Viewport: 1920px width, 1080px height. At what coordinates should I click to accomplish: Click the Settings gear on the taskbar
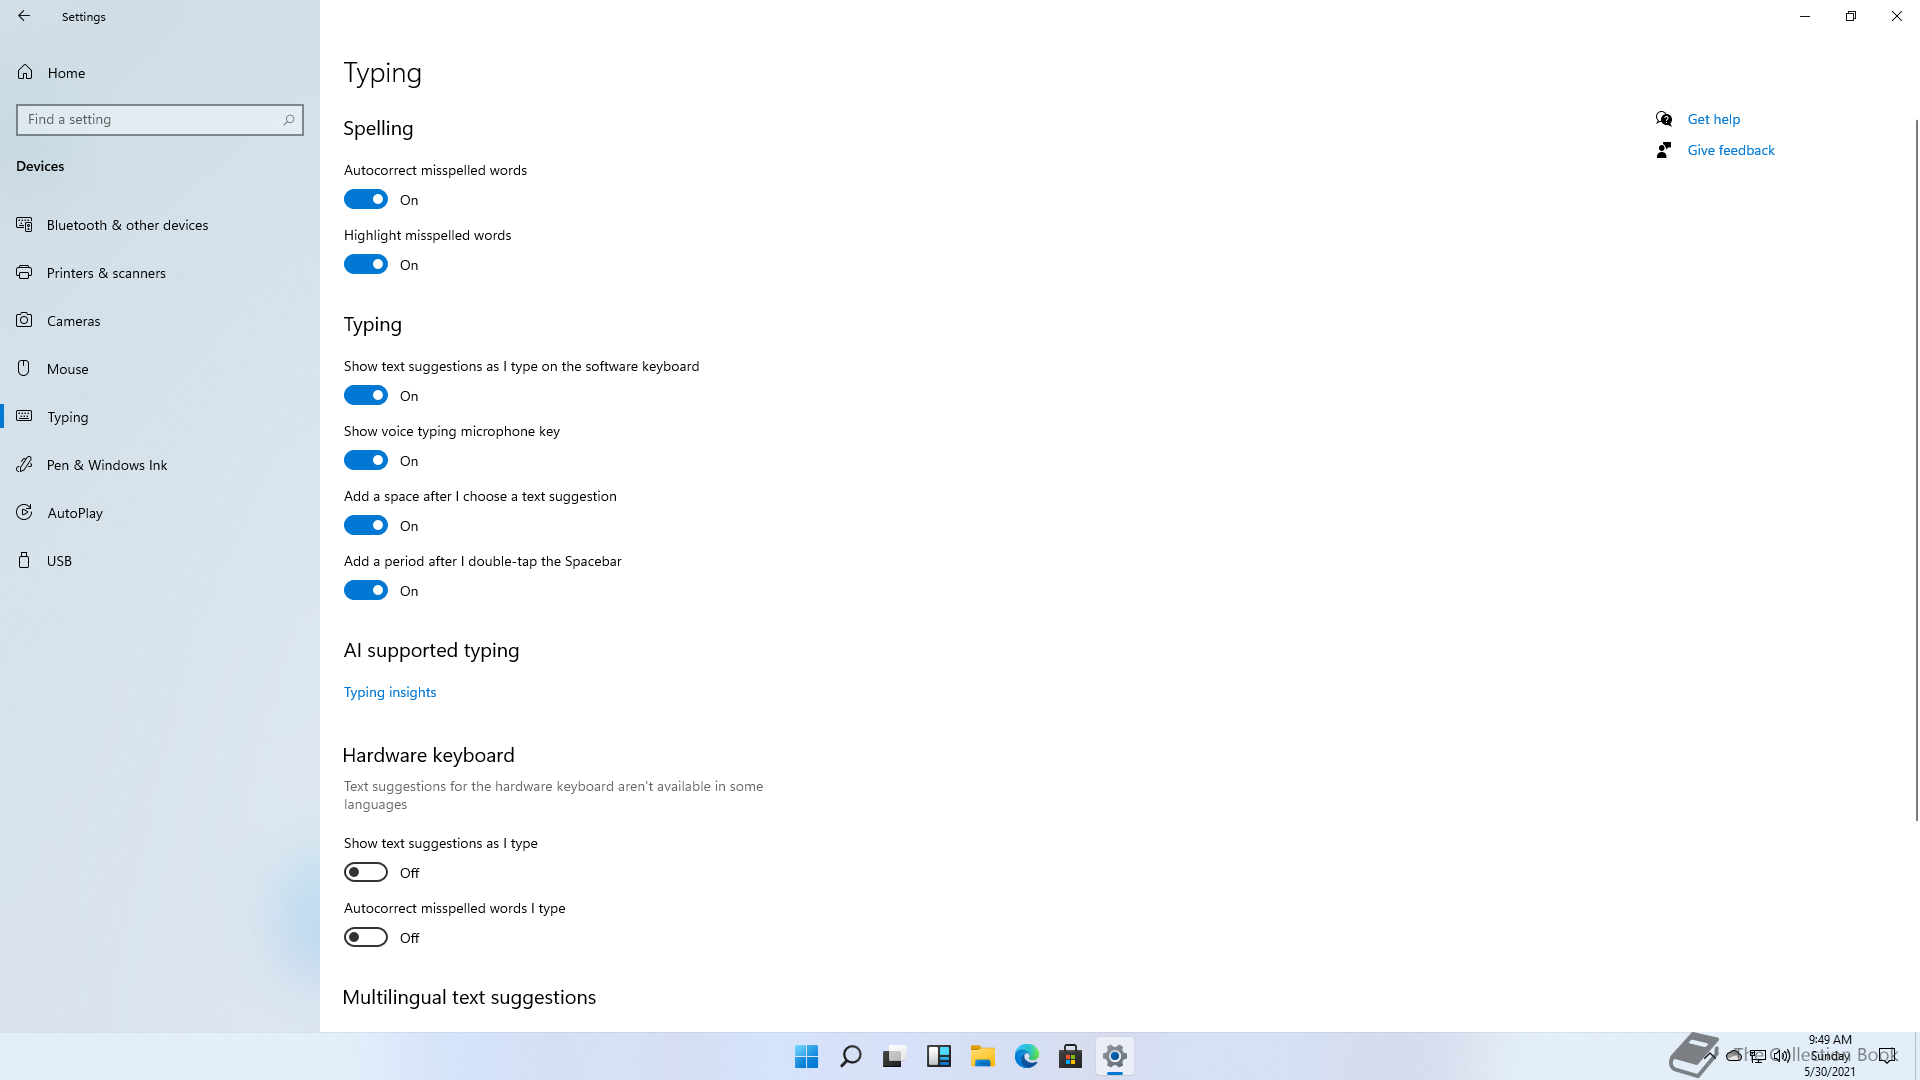pyautogui.click(x=1115, y=1056)
